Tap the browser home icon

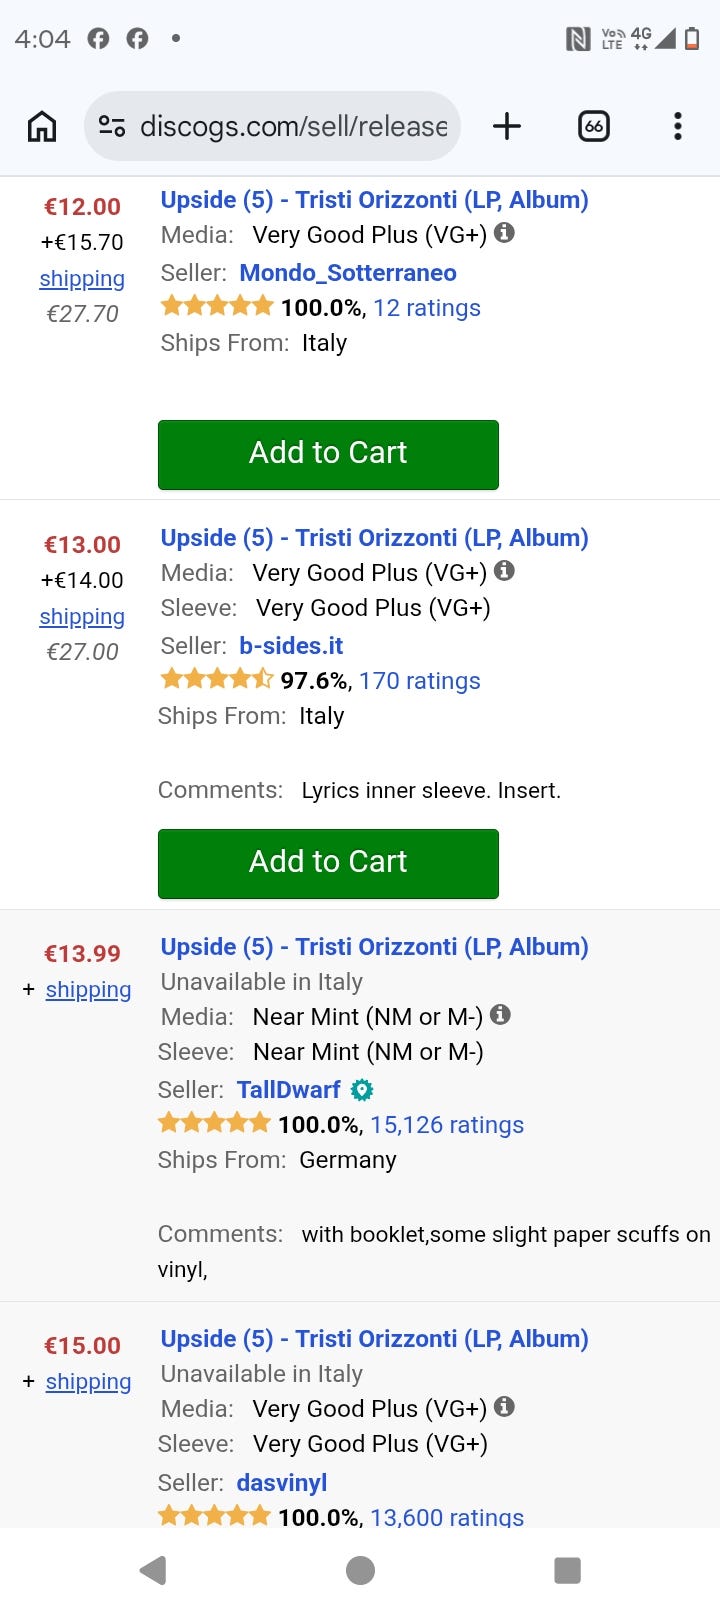[42, 127]
